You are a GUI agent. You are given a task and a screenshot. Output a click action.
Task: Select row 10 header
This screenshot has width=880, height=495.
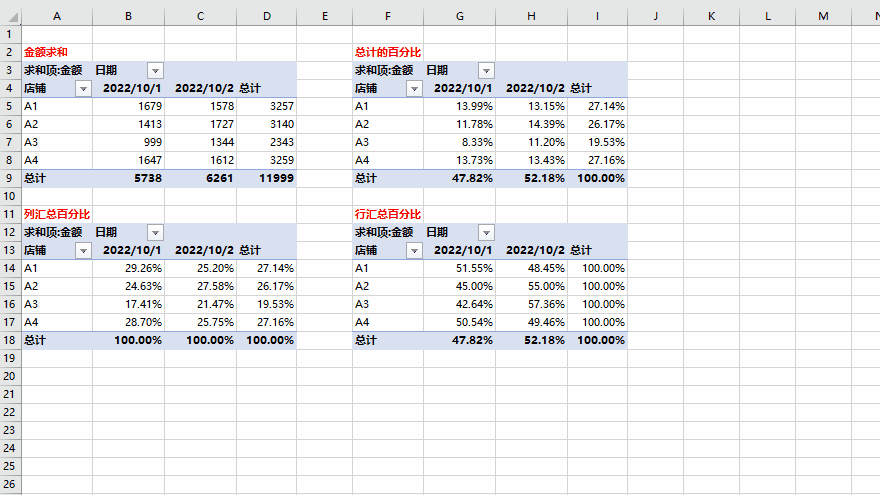[x=10, y=196]
